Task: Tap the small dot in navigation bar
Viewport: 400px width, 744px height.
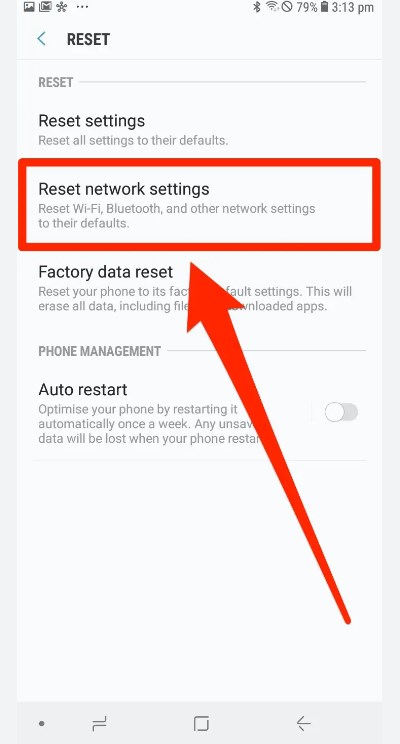Action: [42, 724]
